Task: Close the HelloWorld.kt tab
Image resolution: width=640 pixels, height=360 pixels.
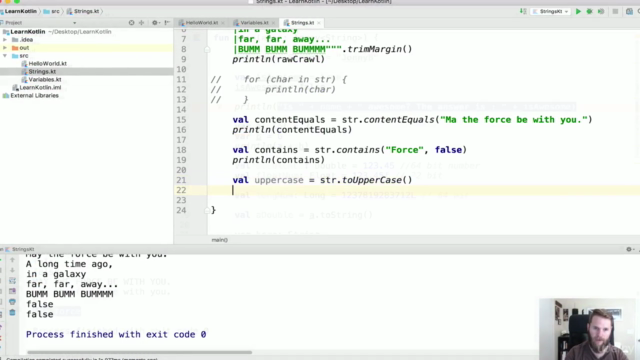Action: (x=223, y=23)
